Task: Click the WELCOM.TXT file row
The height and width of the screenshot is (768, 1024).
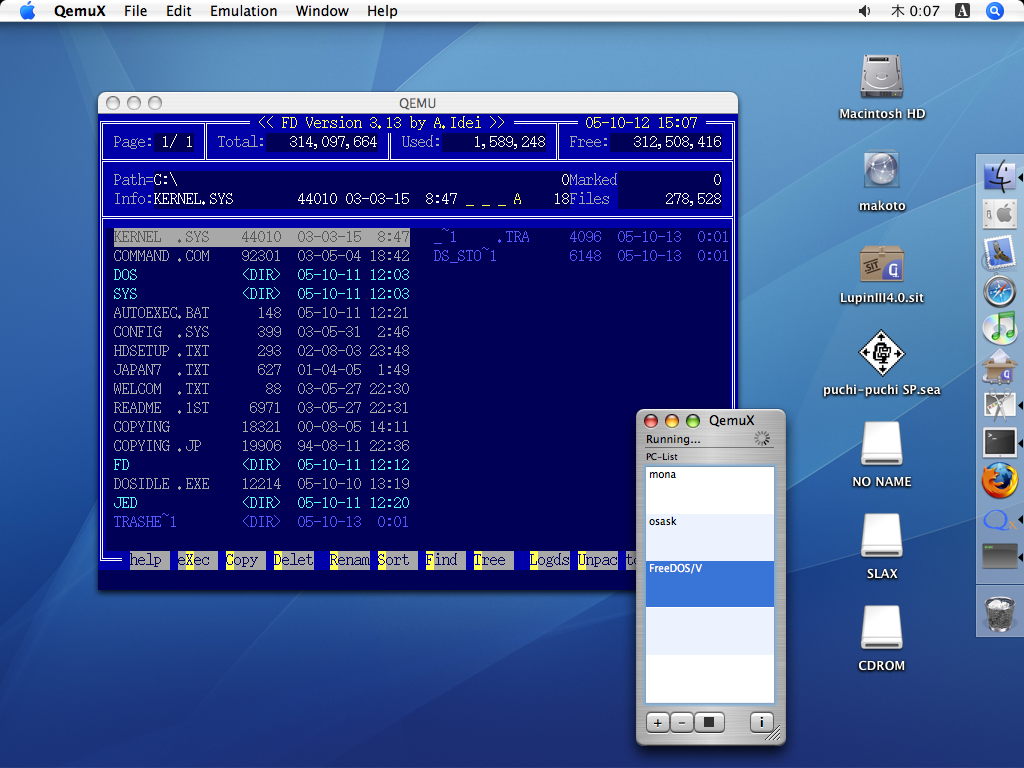Action: click(x=261, y=389)
